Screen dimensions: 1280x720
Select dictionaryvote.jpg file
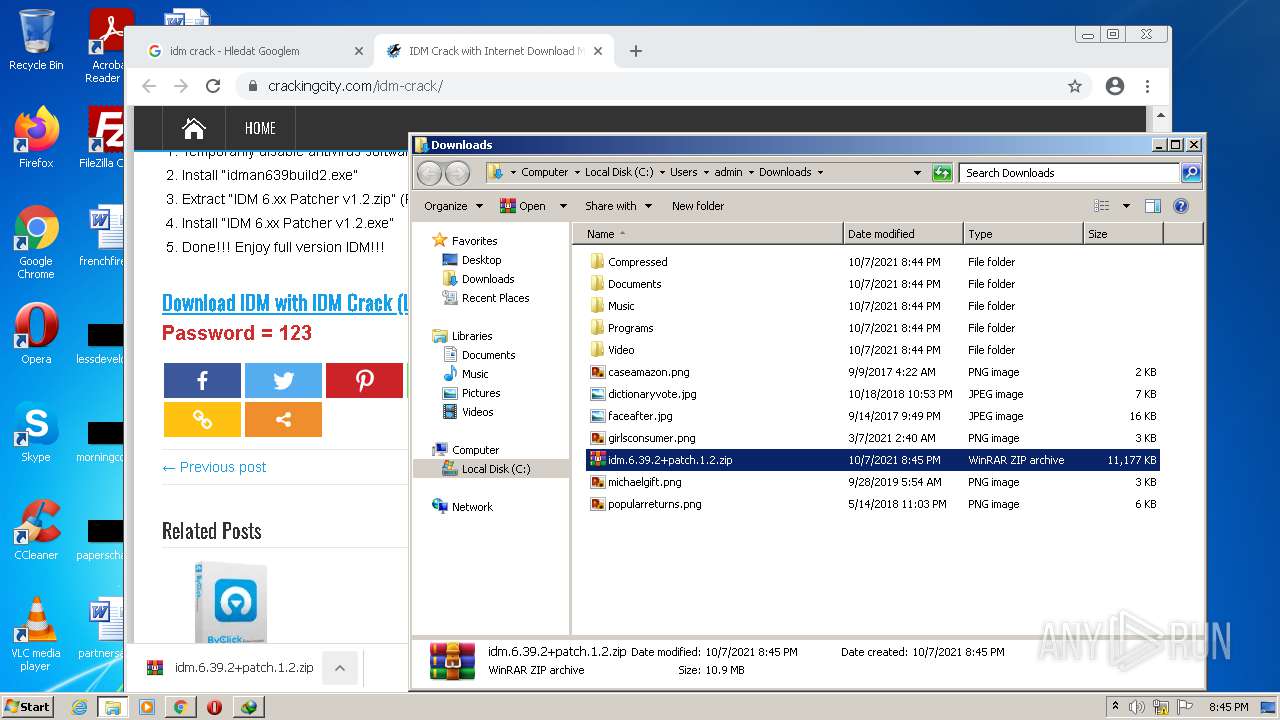652,394
